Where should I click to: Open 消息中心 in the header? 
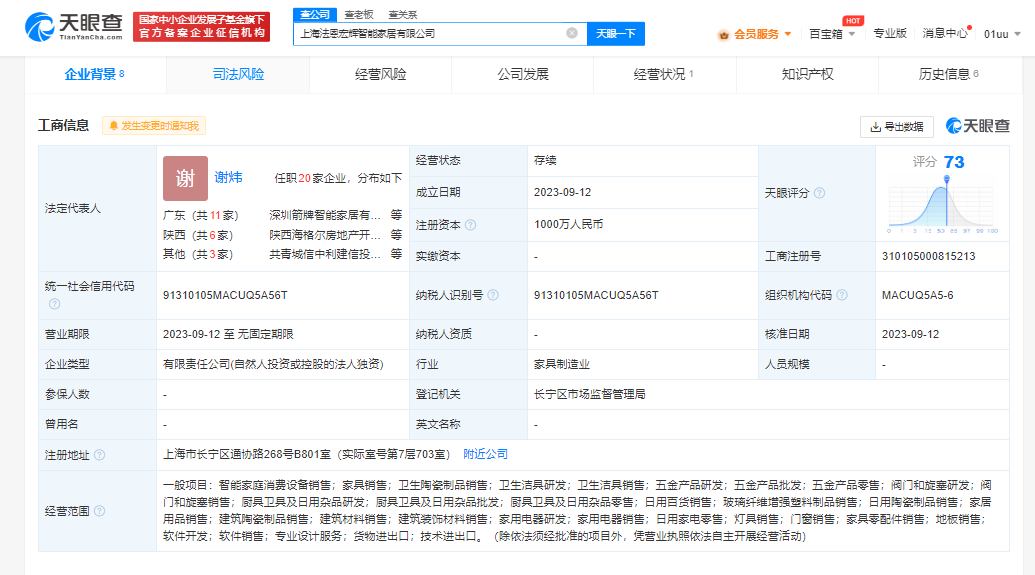945,34
